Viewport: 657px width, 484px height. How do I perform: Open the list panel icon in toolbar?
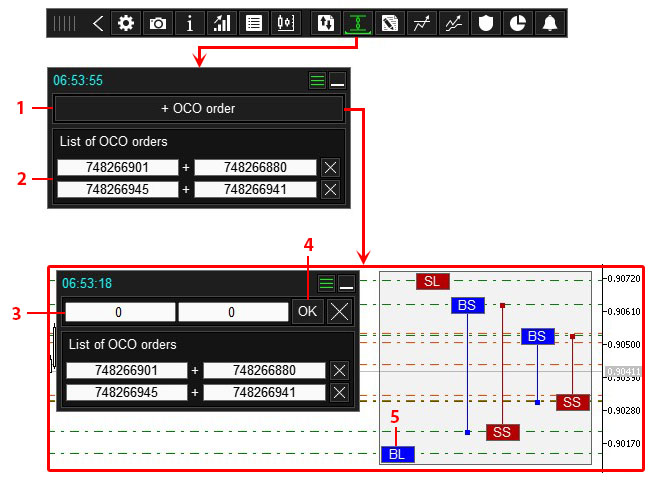point(253,23)
